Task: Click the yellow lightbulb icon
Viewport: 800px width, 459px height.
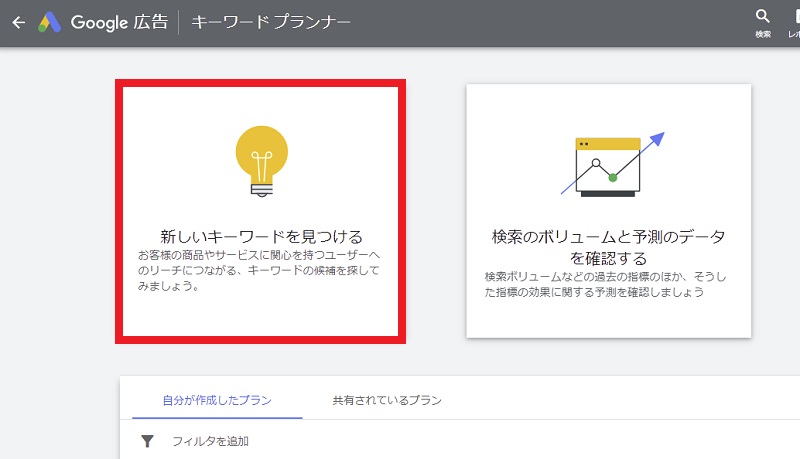Action: pos(262,161)
